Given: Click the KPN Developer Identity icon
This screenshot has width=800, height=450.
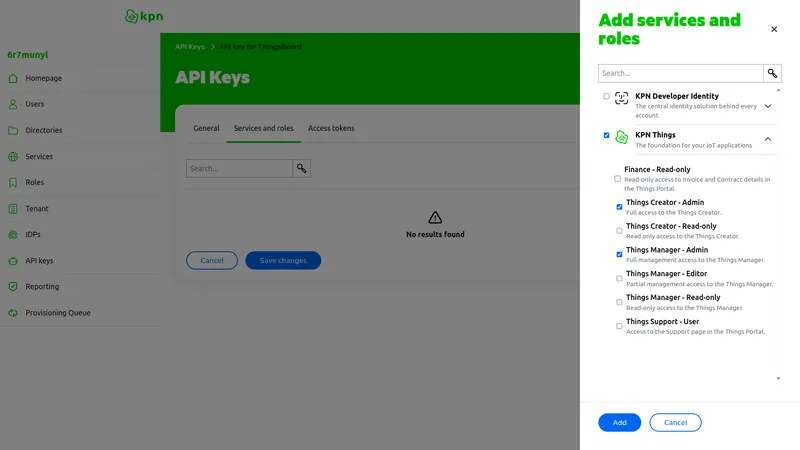Looking at the screenshot, I should click(621, 98).
